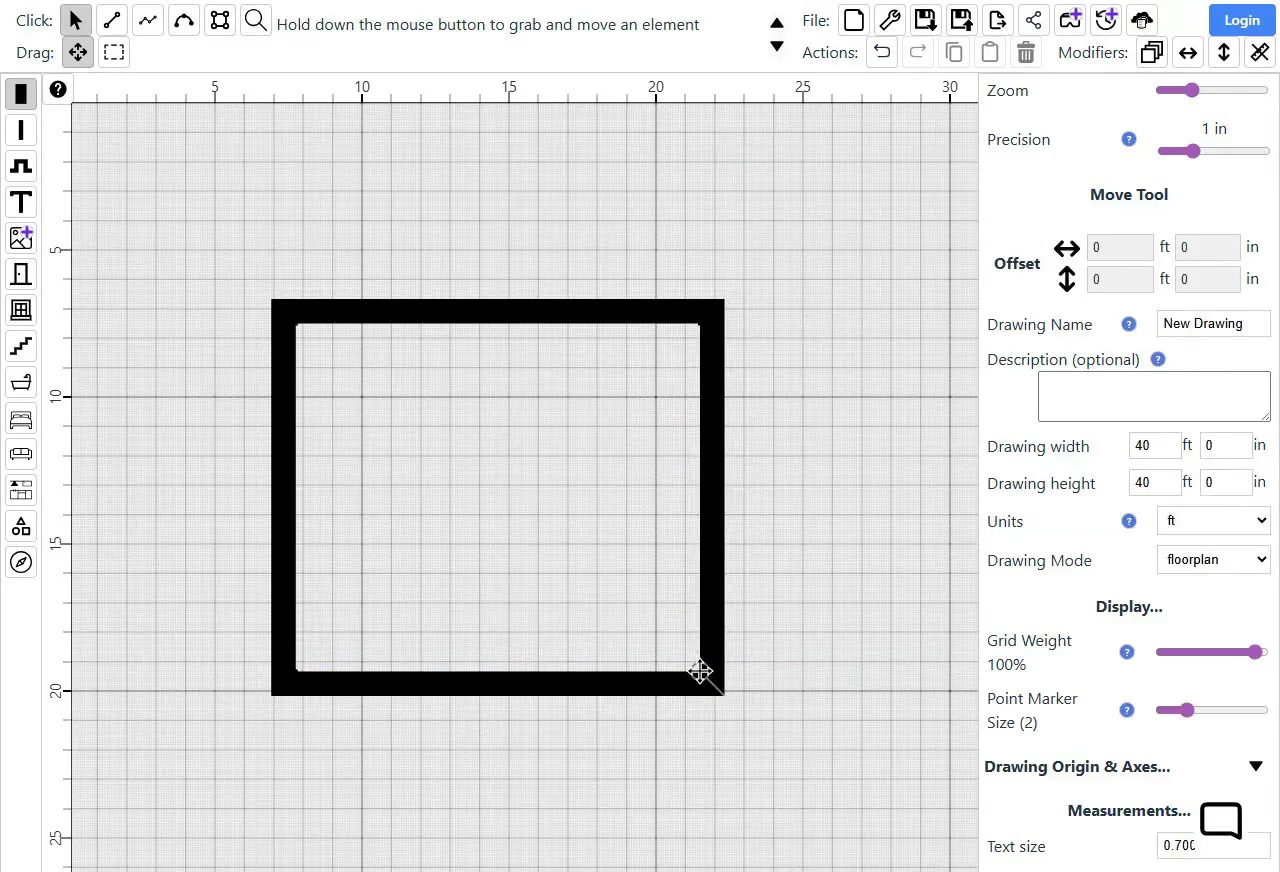The height and width of the screenshot is (872, 1280).
Task: Adjust the Zoom slider
Action: coord(1212,90)
